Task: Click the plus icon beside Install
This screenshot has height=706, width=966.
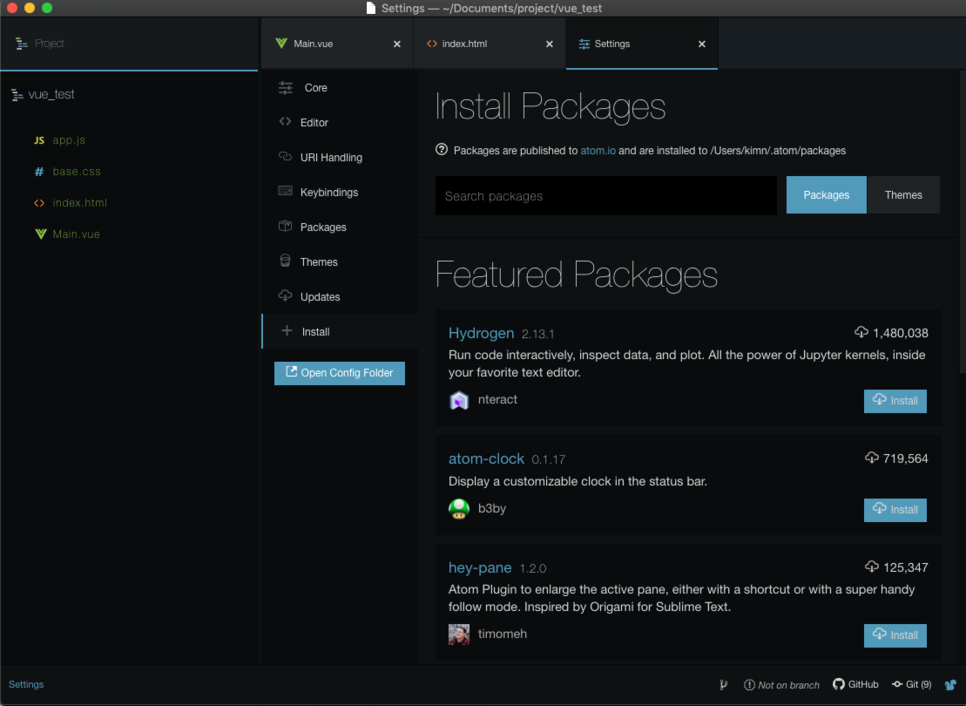Action: 286,331
